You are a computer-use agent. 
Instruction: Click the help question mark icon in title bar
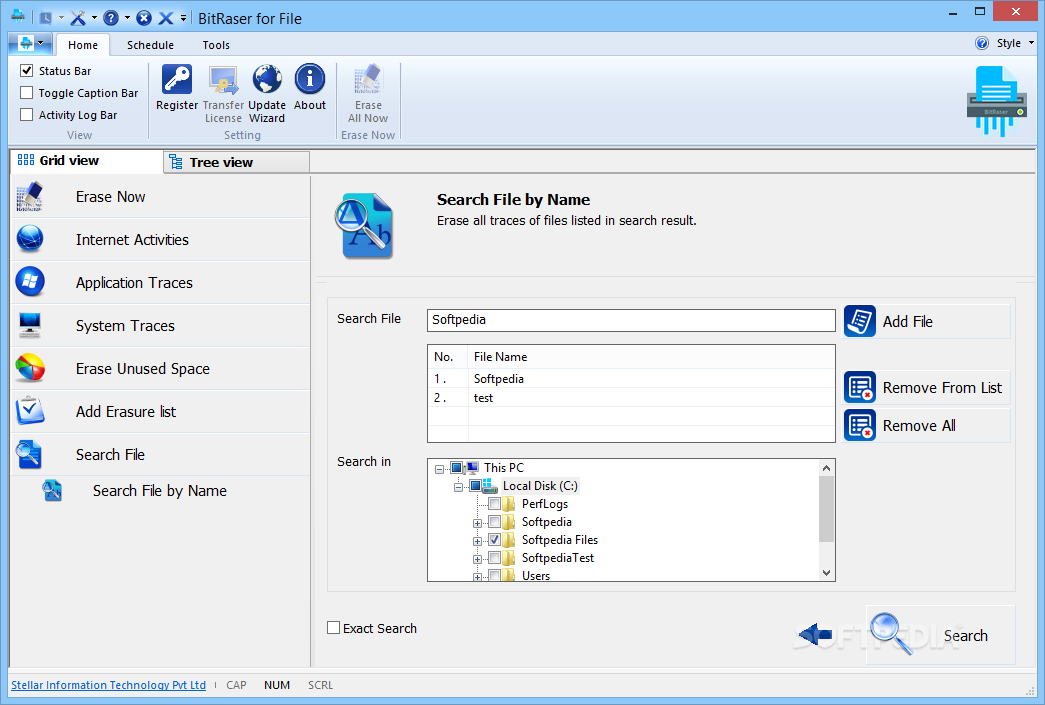[x=111, y=18]
